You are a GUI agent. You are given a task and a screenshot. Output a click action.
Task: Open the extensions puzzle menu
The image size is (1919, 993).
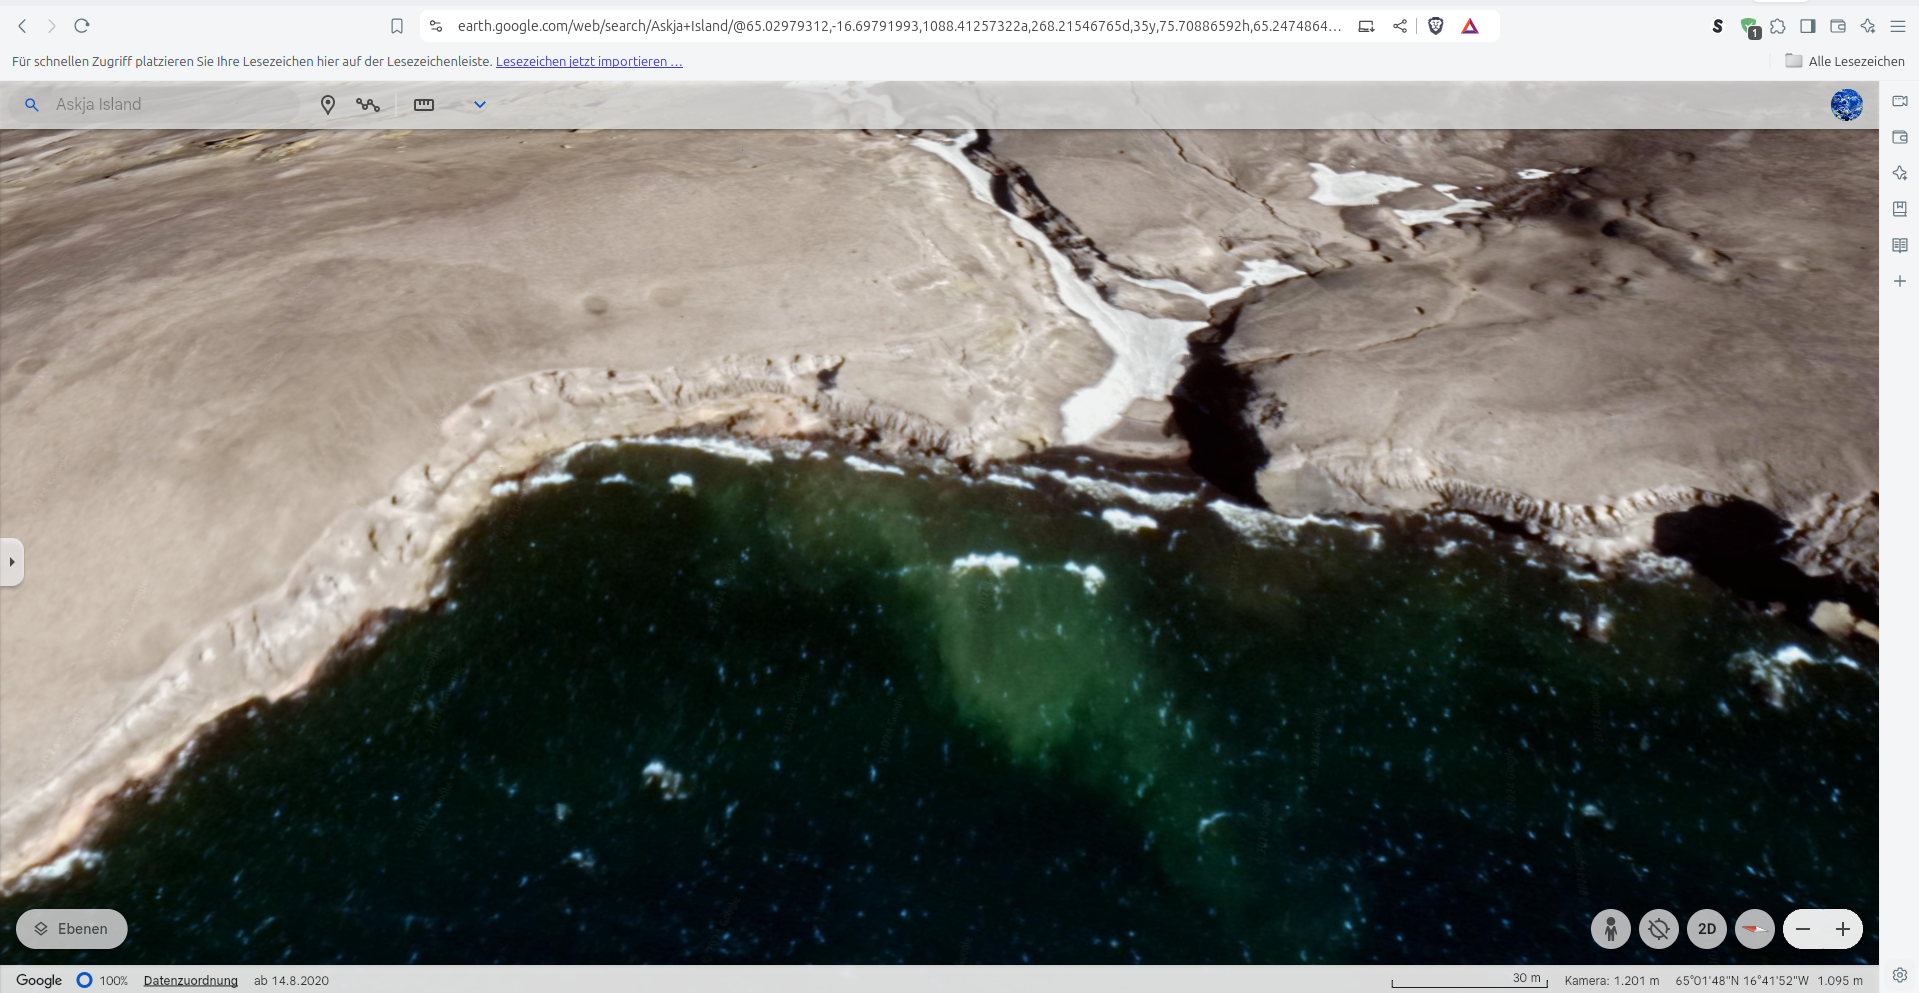pyautogui.click(x=1778, y=26)
